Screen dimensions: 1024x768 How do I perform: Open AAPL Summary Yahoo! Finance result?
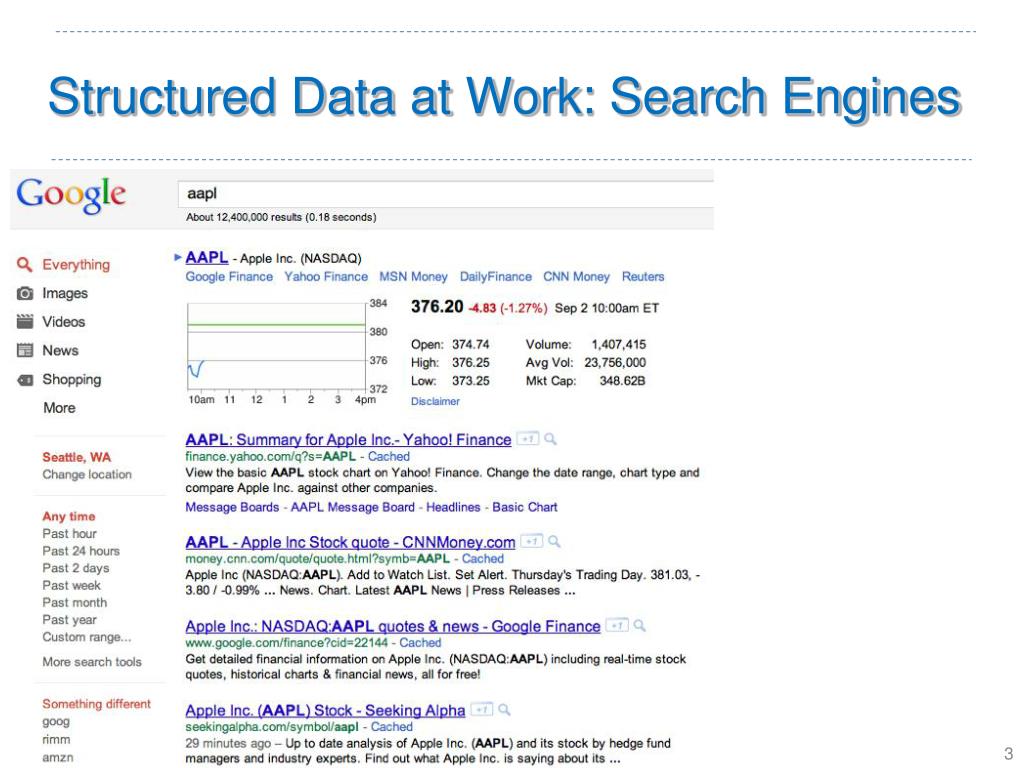(348, 440)
